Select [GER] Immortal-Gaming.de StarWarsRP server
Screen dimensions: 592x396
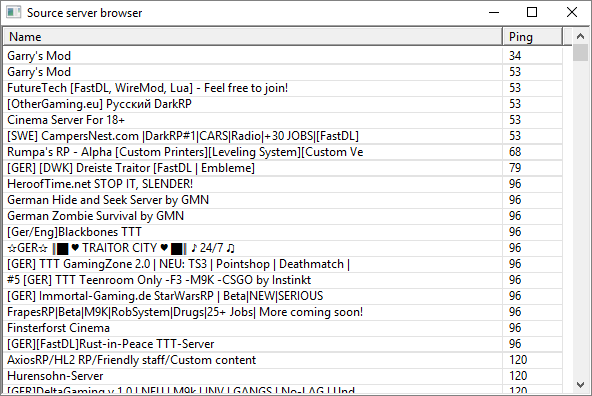(283, 296)
